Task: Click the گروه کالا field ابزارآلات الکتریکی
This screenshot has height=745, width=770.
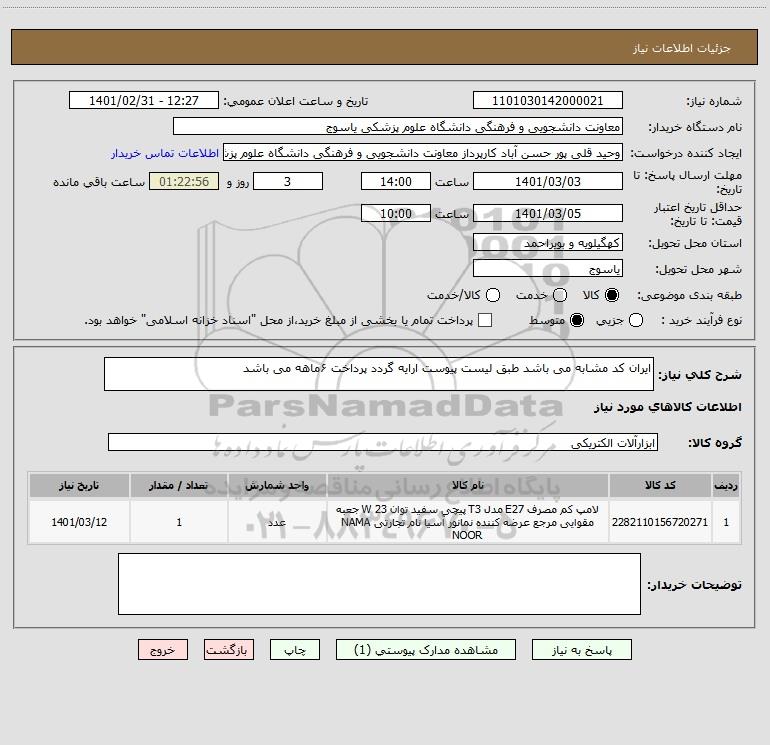Action: [383, 442]
